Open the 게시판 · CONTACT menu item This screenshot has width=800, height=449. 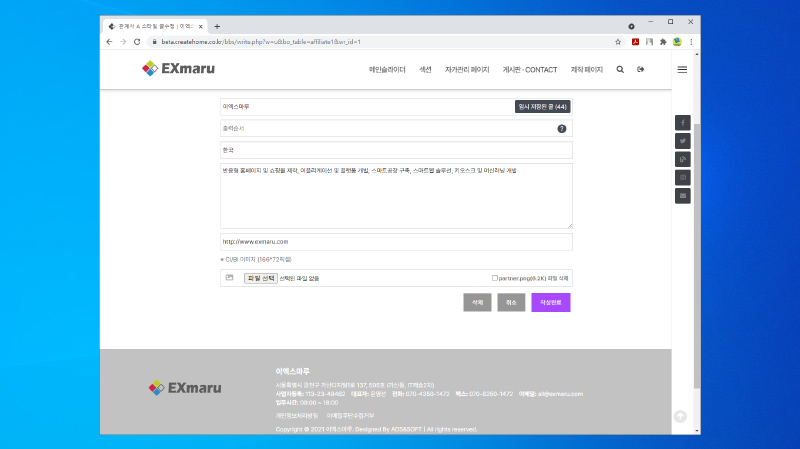point(530,69)
